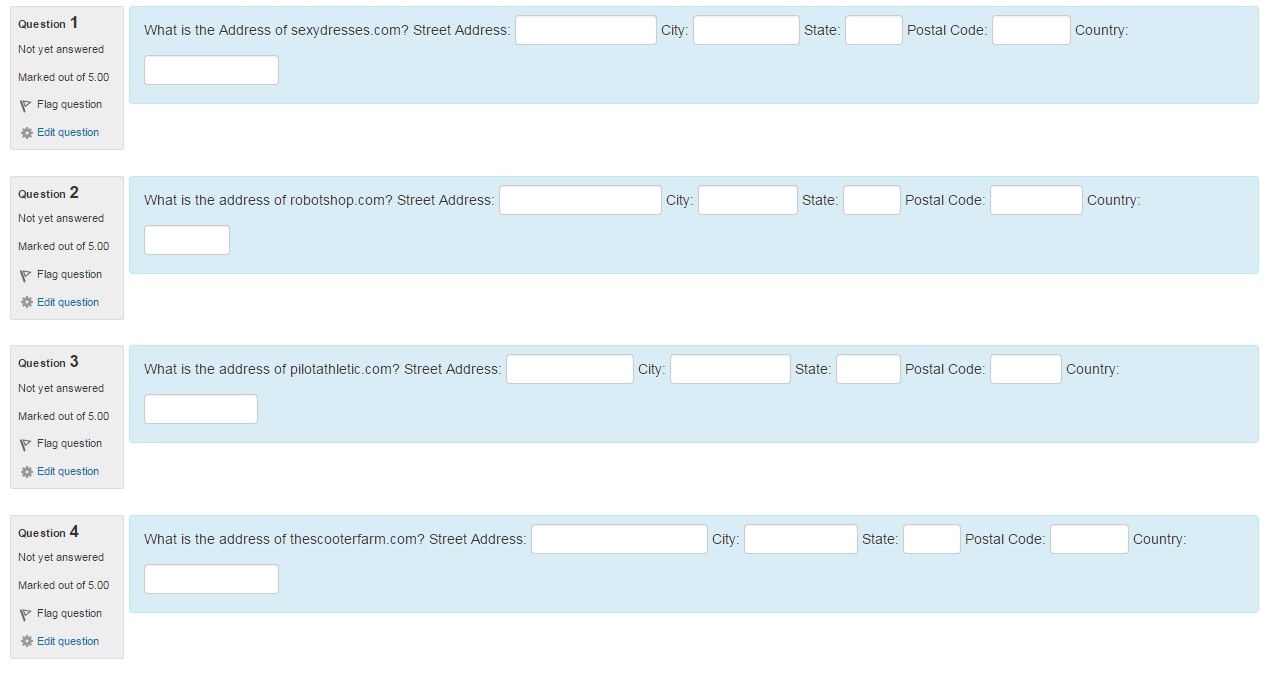The width and height of the screenshot is (1270, 674).
Task: Focus Postal Code field for thescooterfarm.com
Action: click(x=1089, y=539)
